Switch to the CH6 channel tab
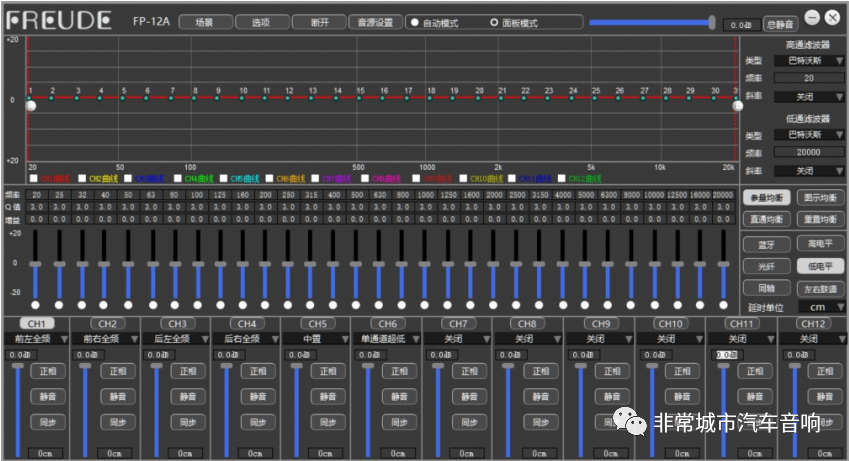Screen dimensions: 849x461 [387, 324]
